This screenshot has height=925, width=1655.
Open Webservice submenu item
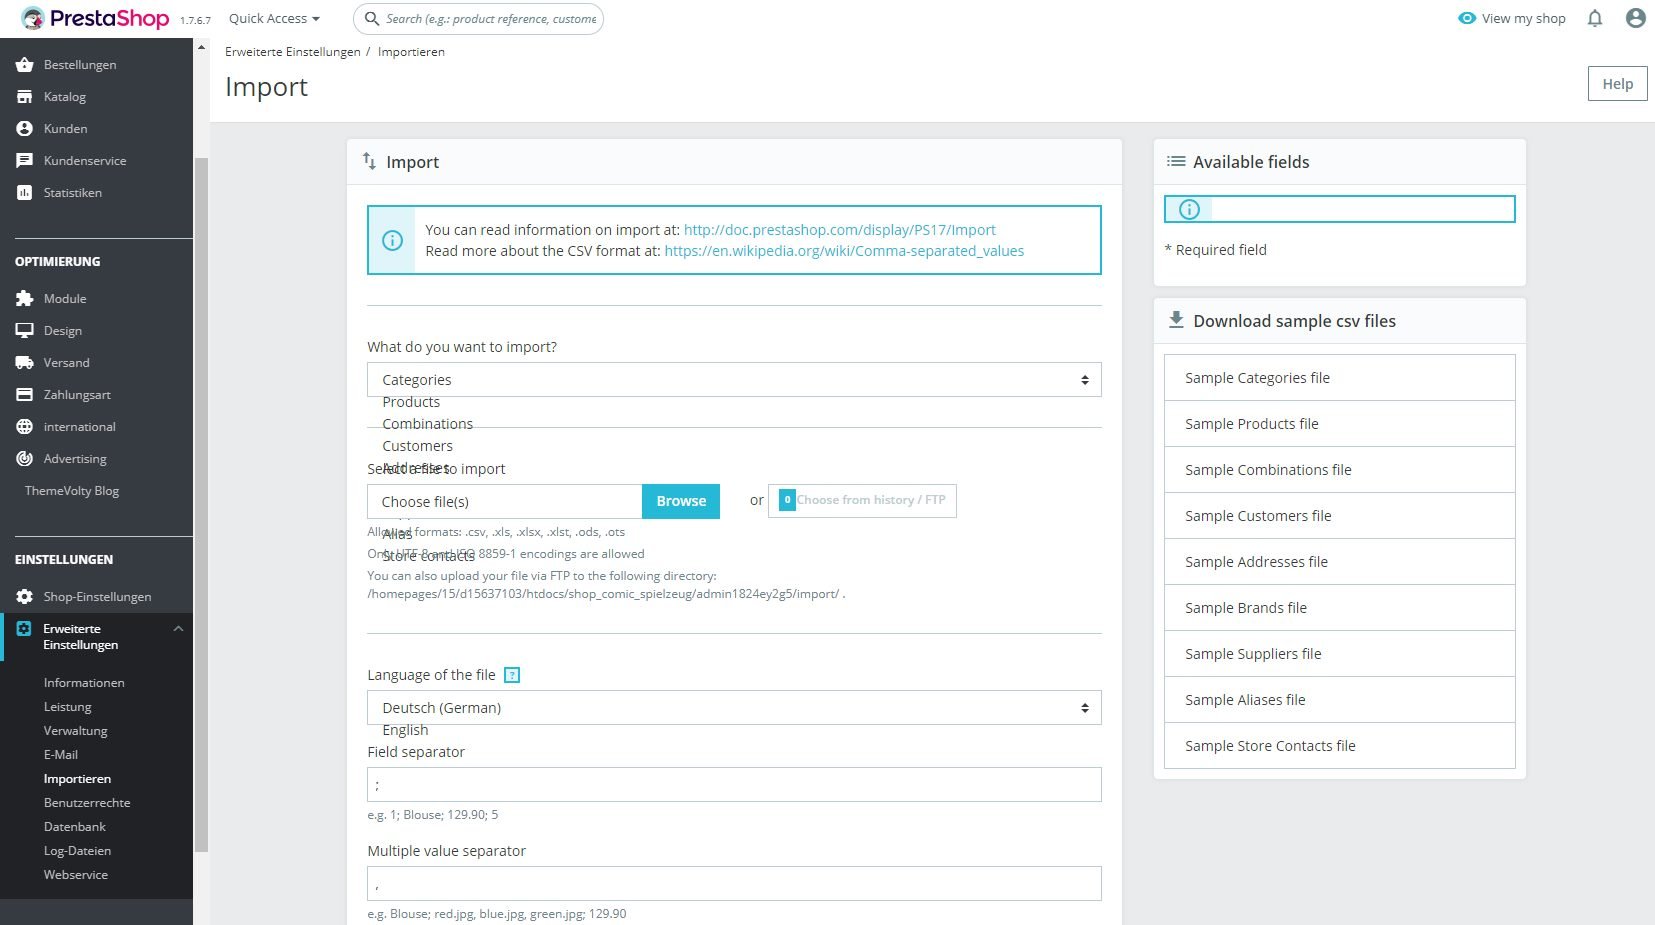(76, 875)
